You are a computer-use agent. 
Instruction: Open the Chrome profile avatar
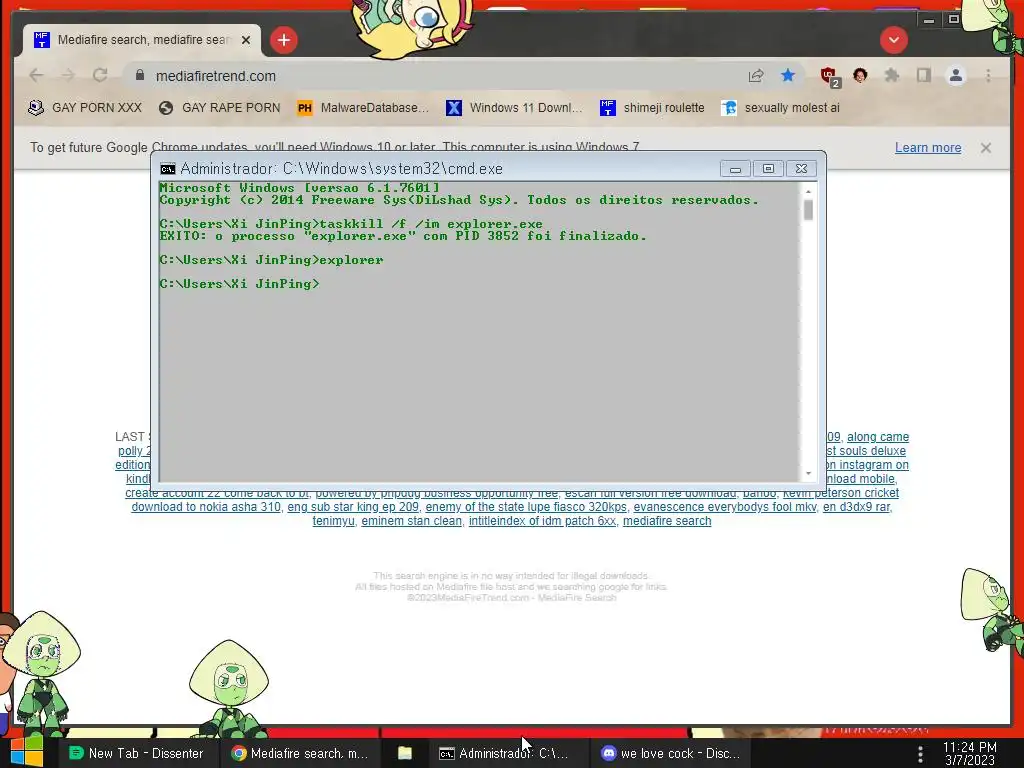pos(955,76)
